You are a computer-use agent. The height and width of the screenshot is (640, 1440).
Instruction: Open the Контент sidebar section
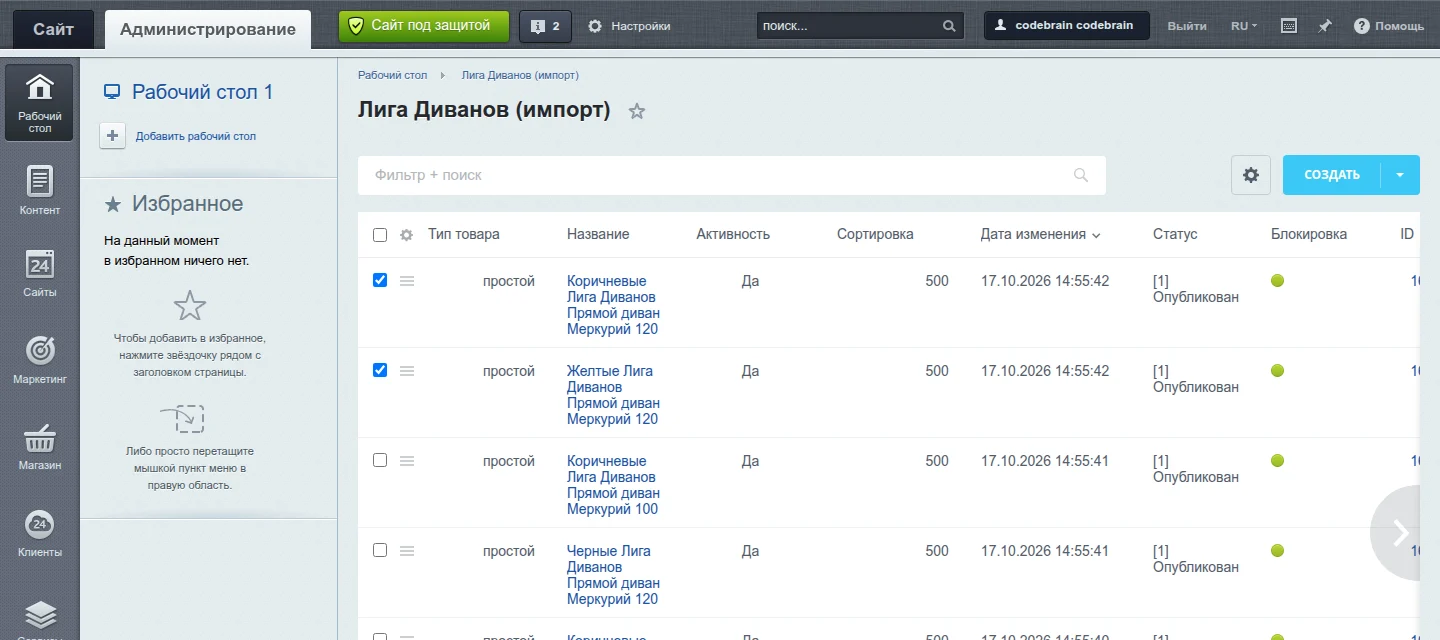pos(39,191)
